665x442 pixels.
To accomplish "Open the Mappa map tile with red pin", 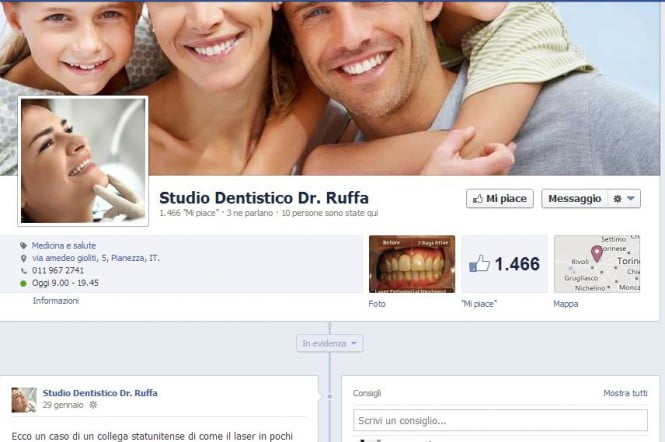I will (597, 264).
